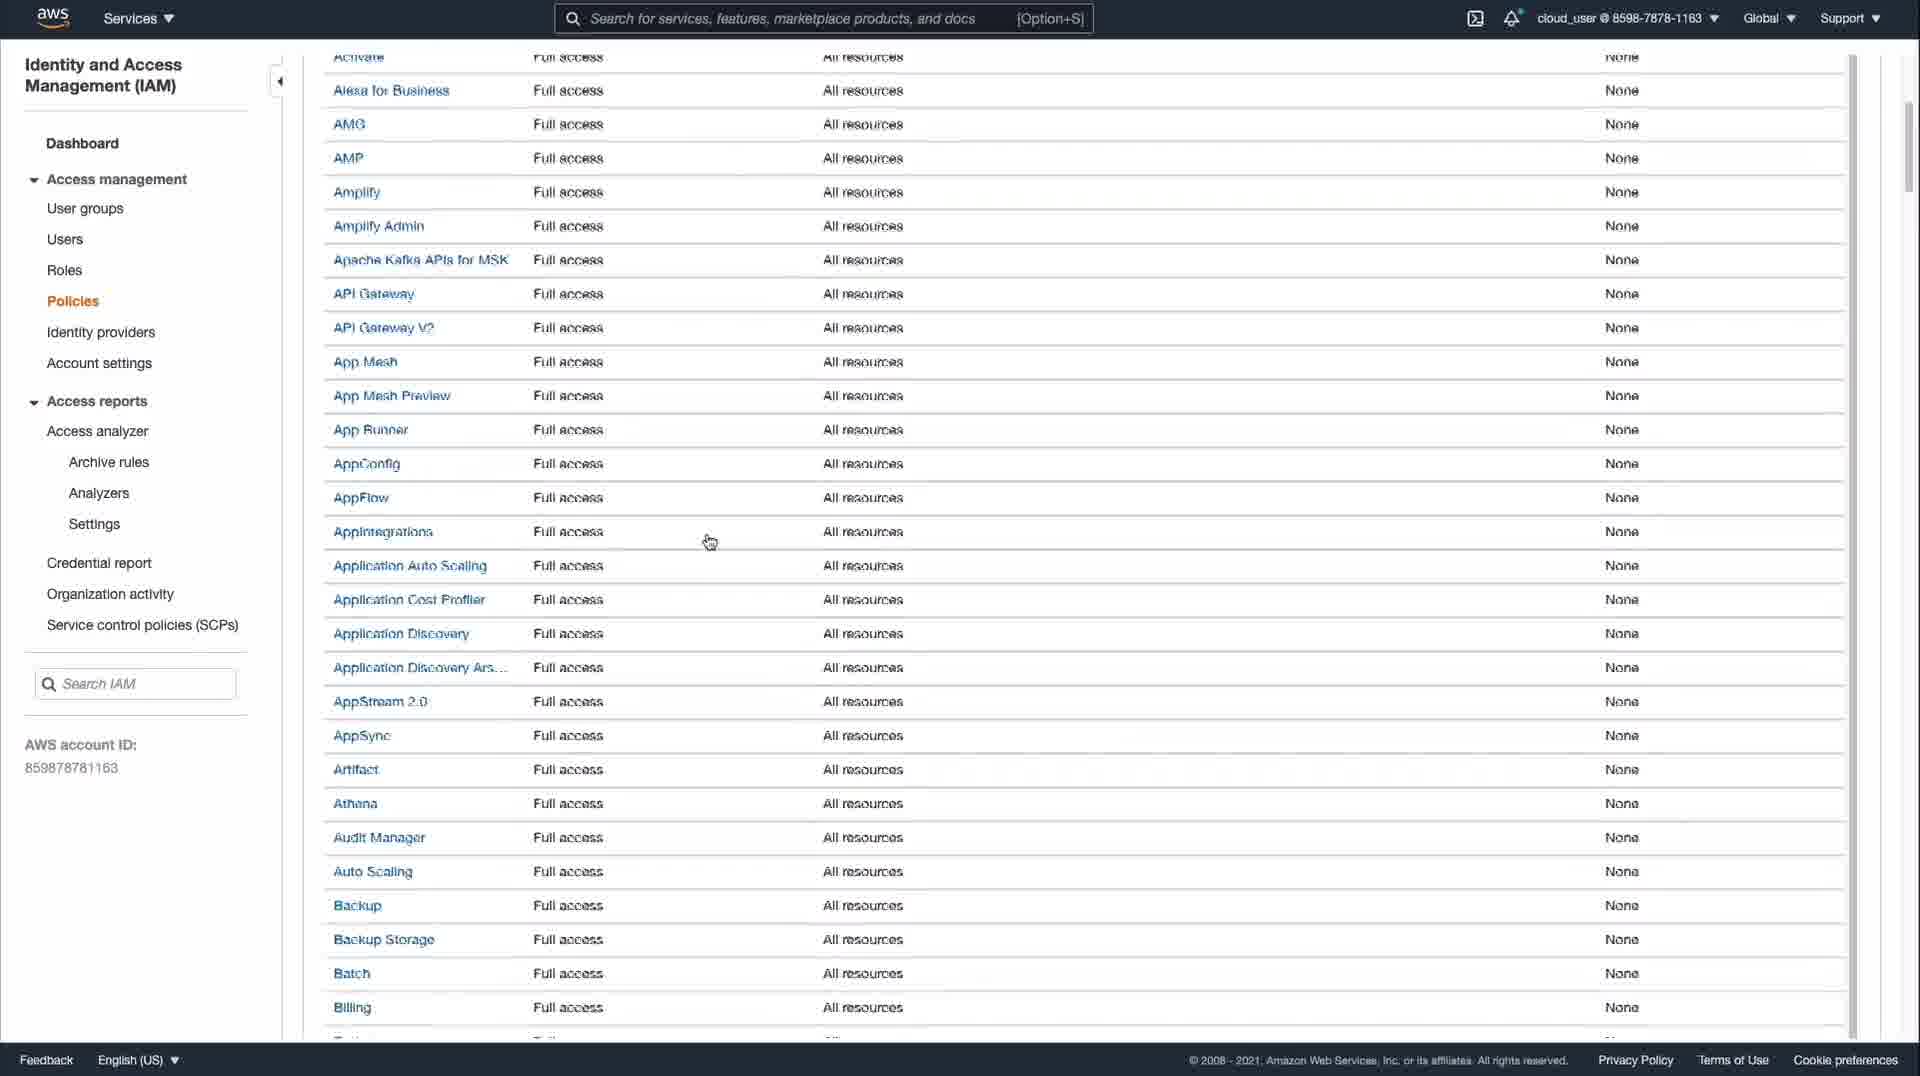Open the AMP service link
This screenshot has width=1920, height=1076.
pos(348,158)
